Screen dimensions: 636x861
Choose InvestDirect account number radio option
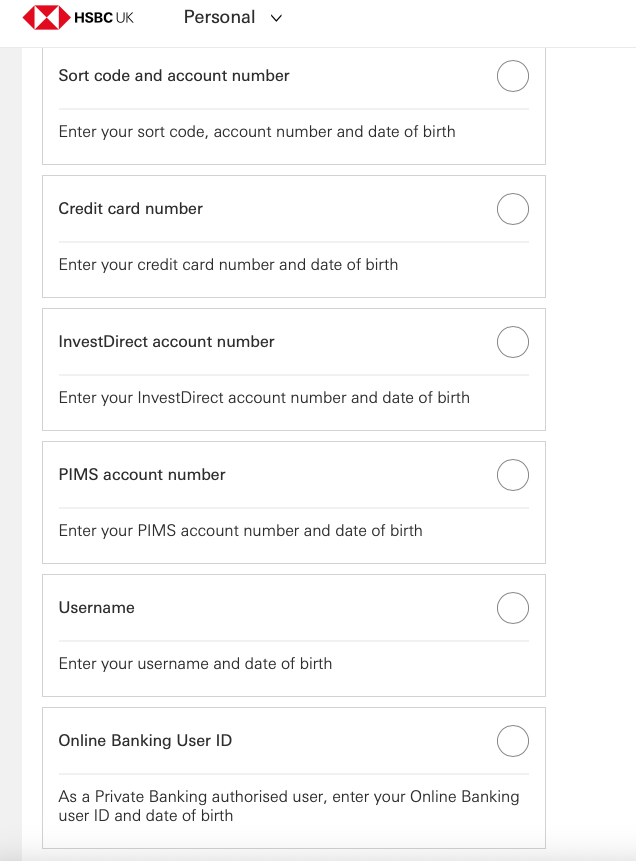[x=513, y=342]
